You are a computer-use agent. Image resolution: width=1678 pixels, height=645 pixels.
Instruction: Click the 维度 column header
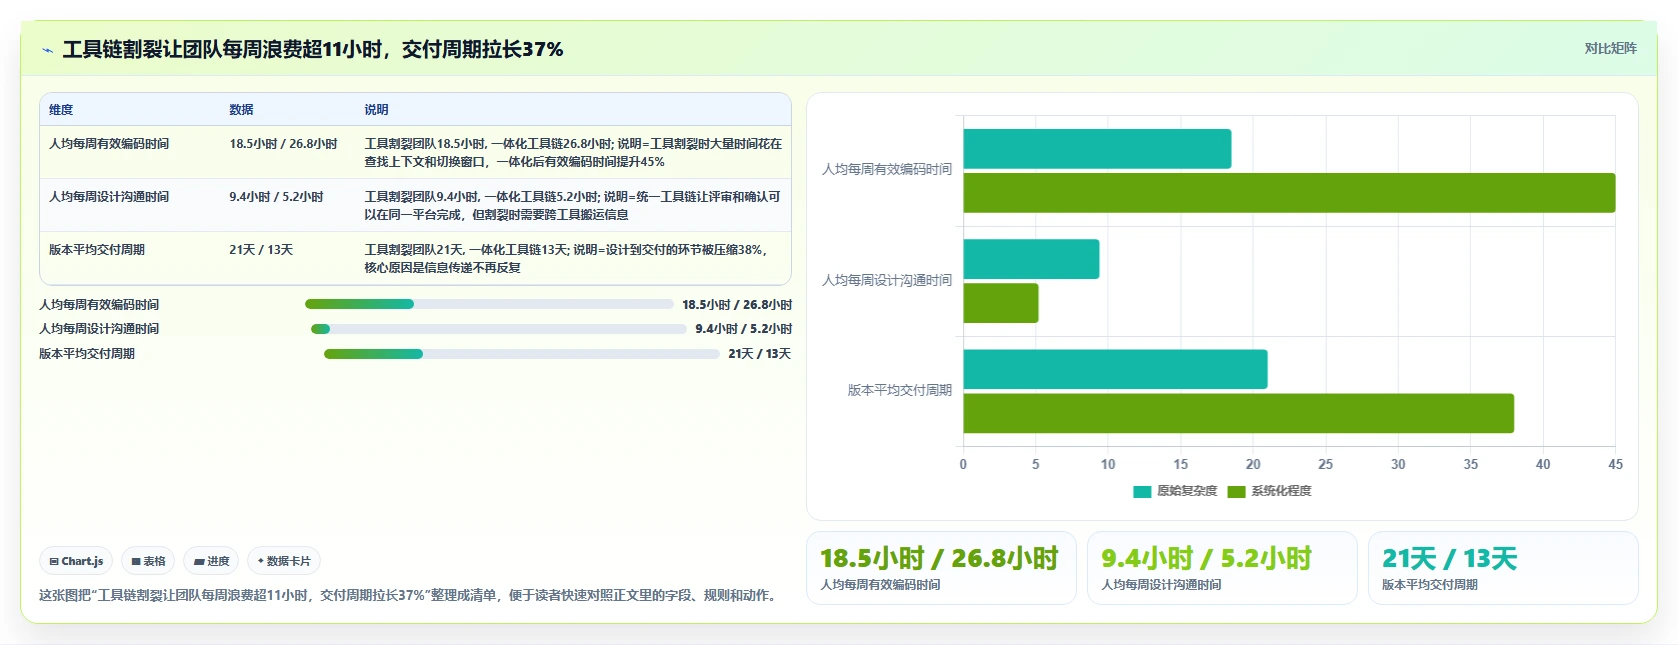[x=61, y=110]
